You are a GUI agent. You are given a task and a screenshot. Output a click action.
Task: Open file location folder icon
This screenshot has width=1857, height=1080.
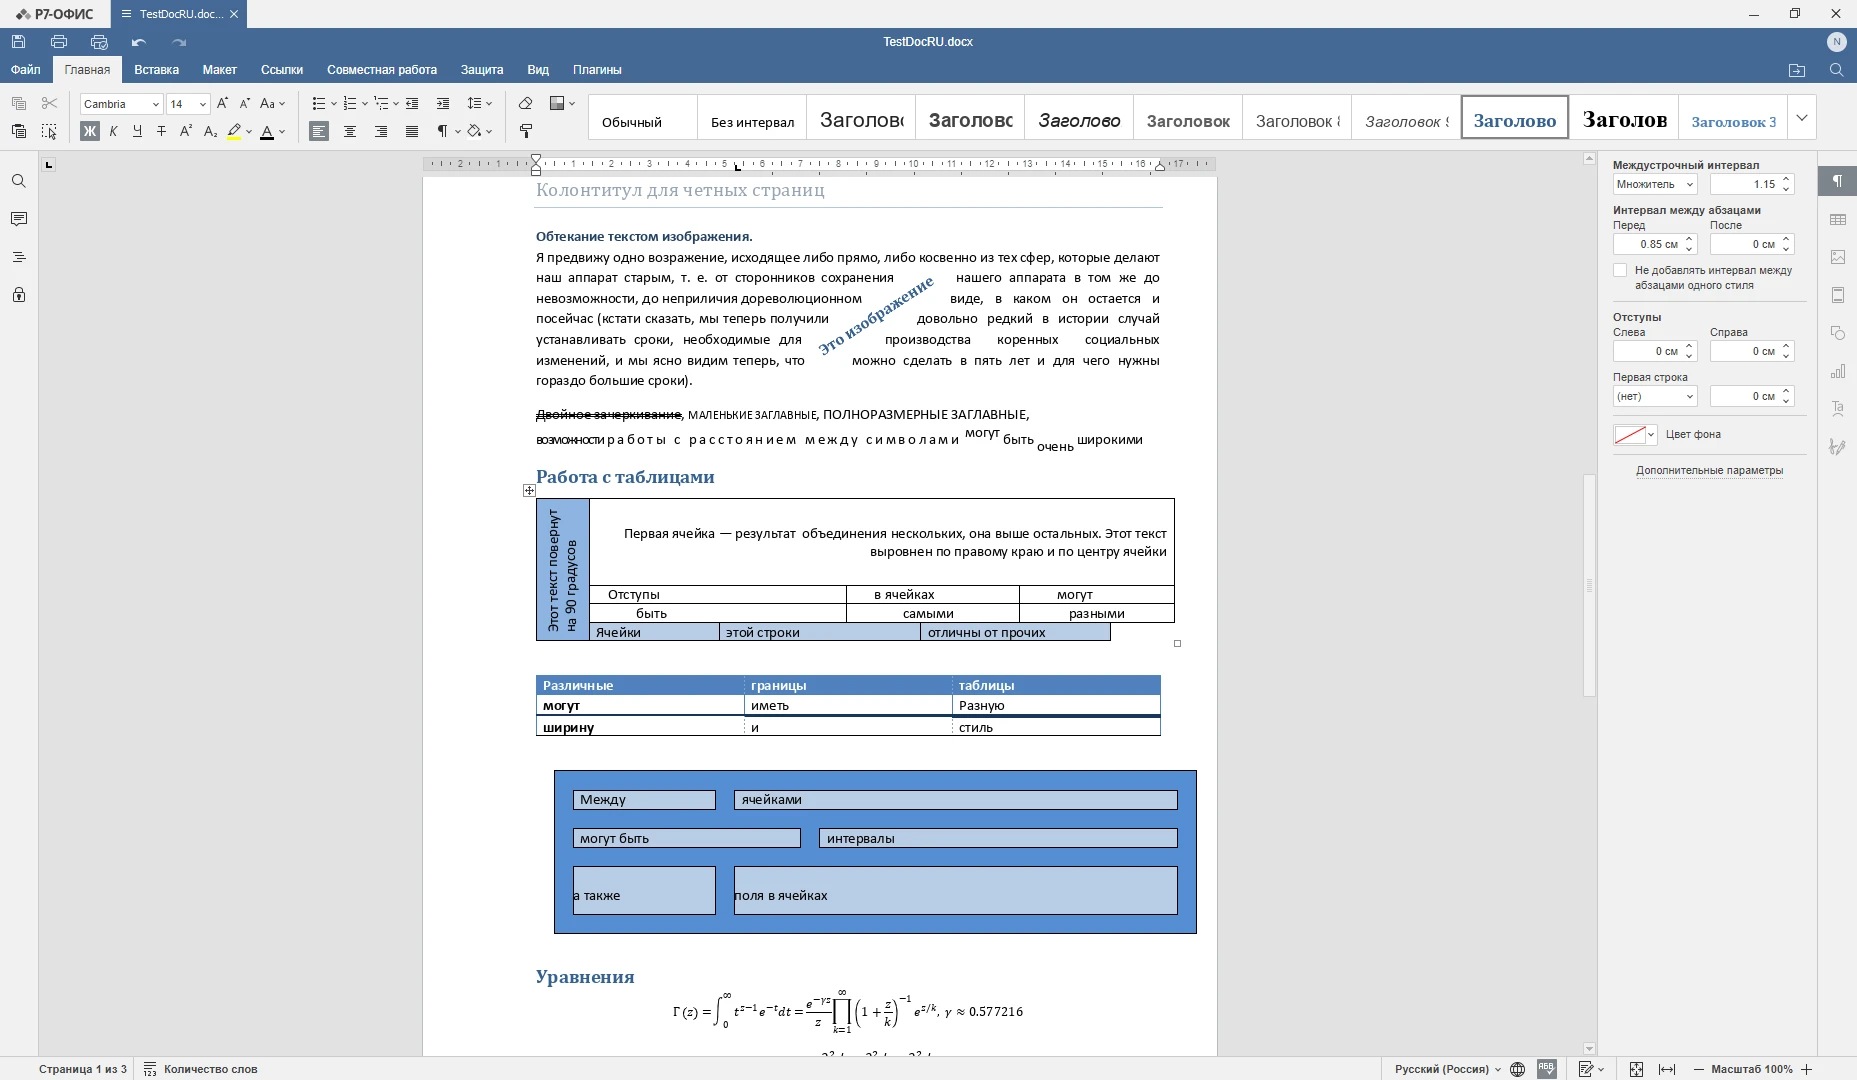(x=1797, y=70)
